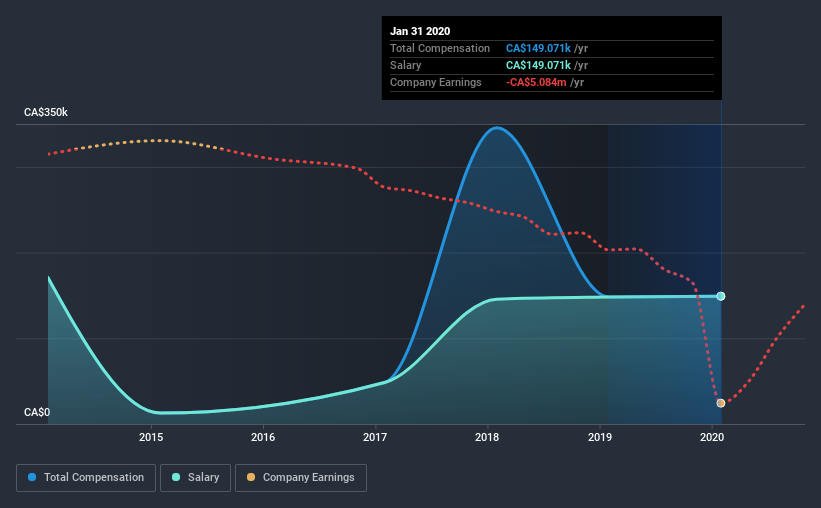Click the 2018 x-axis label
Viewport: 821px width, 508px height.
487,437
